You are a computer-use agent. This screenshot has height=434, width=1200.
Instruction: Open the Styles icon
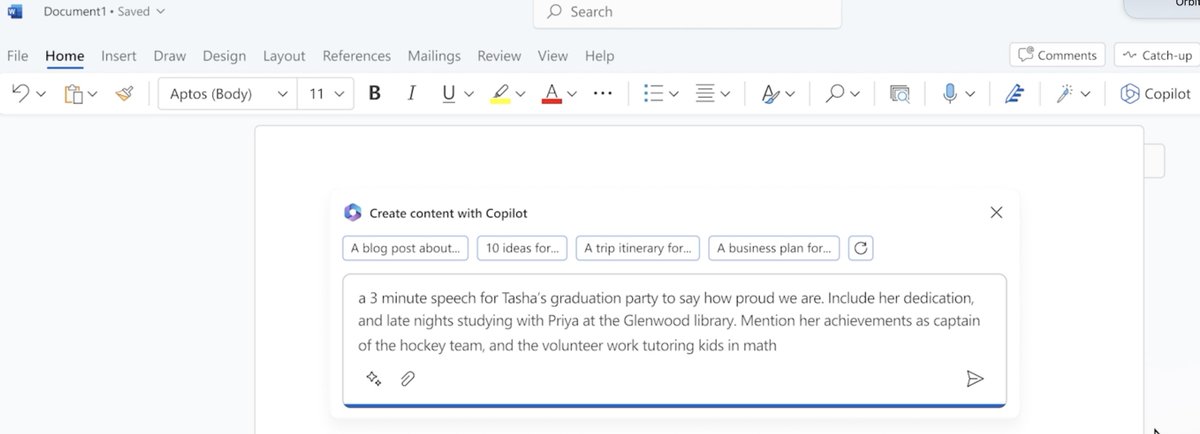click(770, 94)
